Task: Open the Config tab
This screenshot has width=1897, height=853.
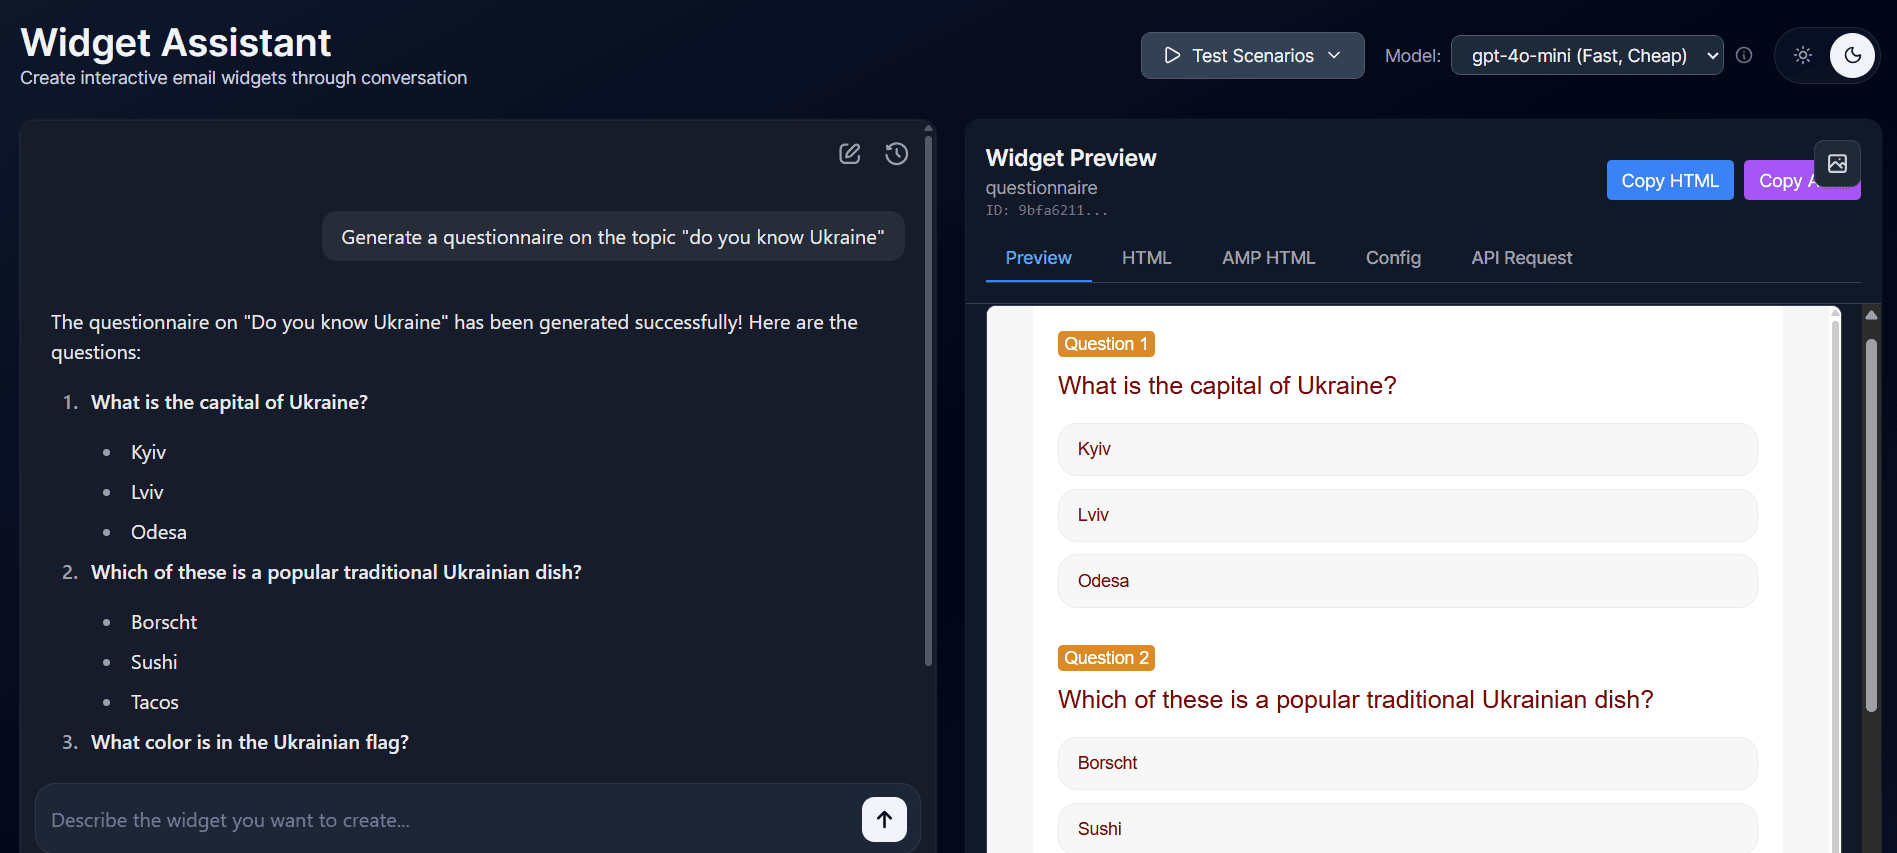Action: coord(1393,258)
